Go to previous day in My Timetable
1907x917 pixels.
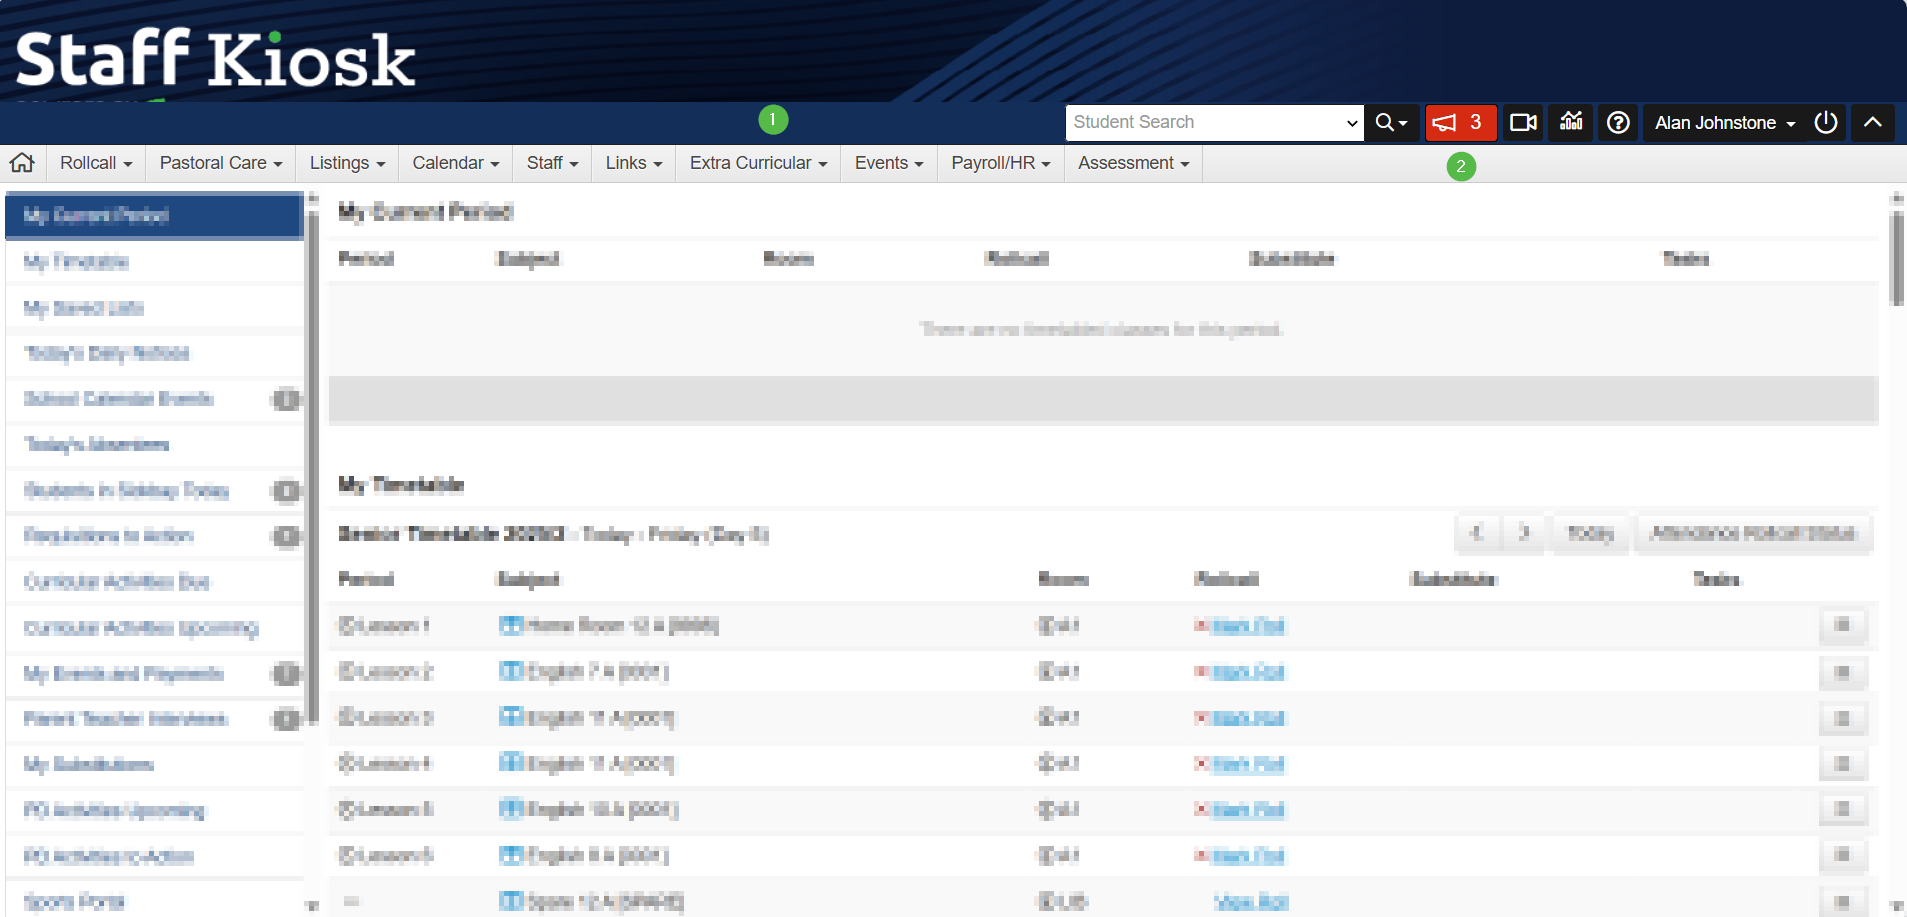pos(1476,533)
